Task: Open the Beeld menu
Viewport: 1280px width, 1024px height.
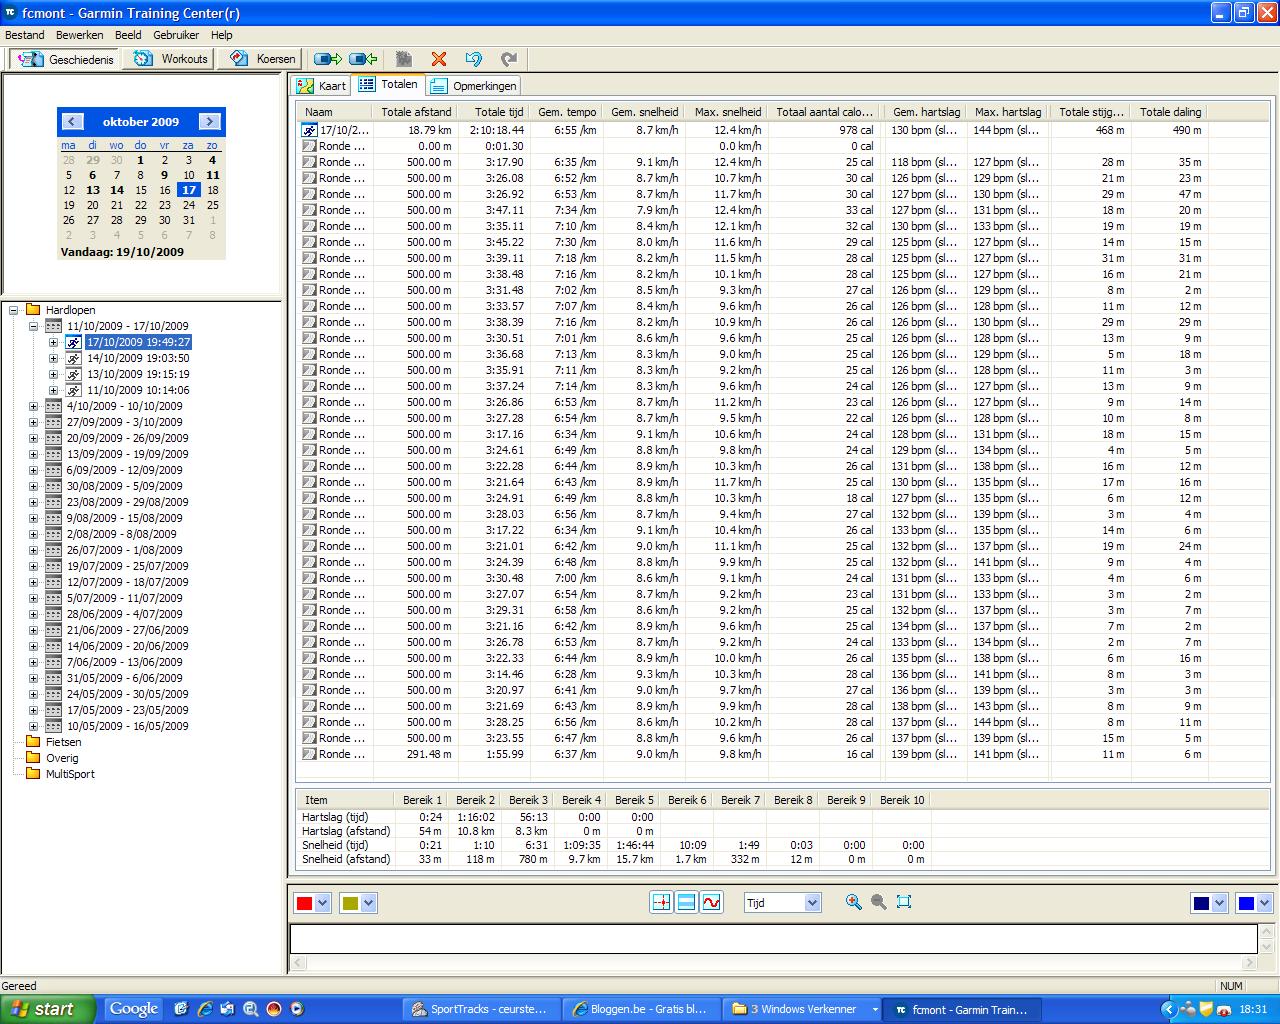Action: click(x=128, y=35)
